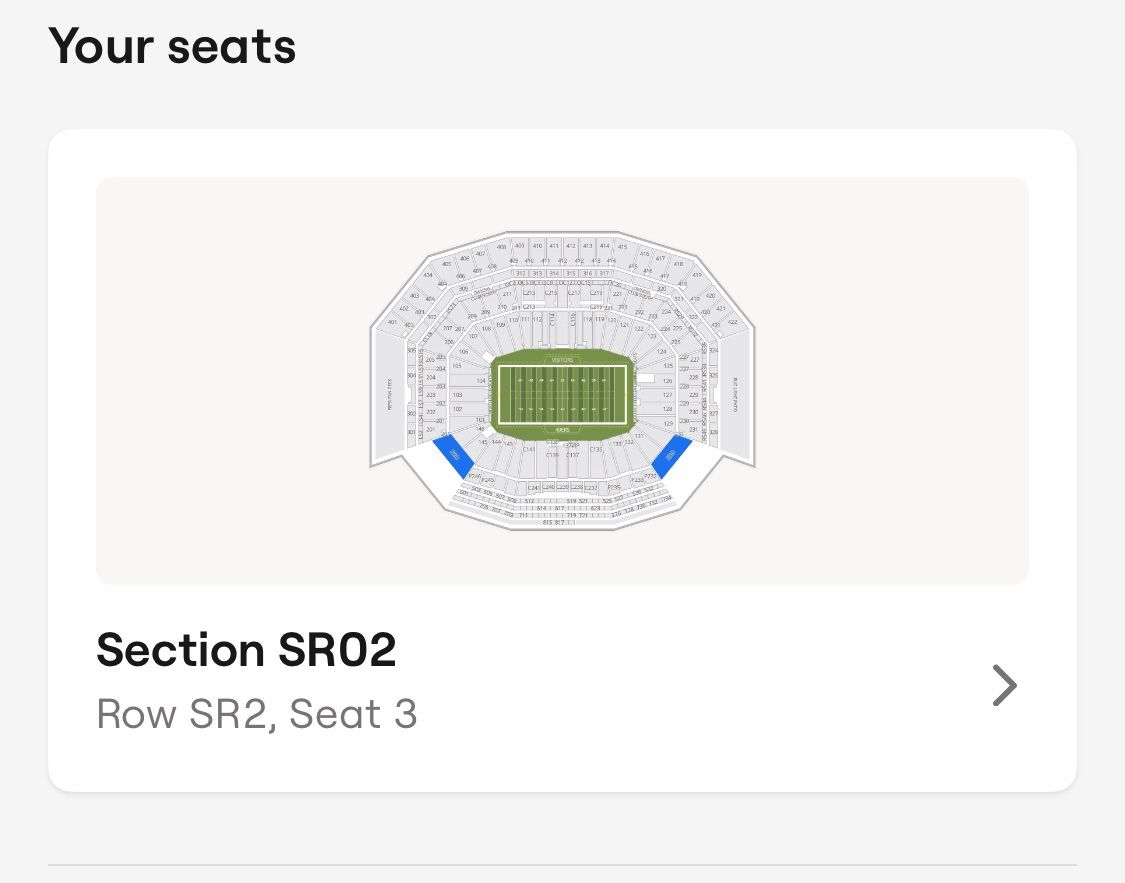Select section 328 on the map
The image size is (1125, 883).
[x=713, y=432]
